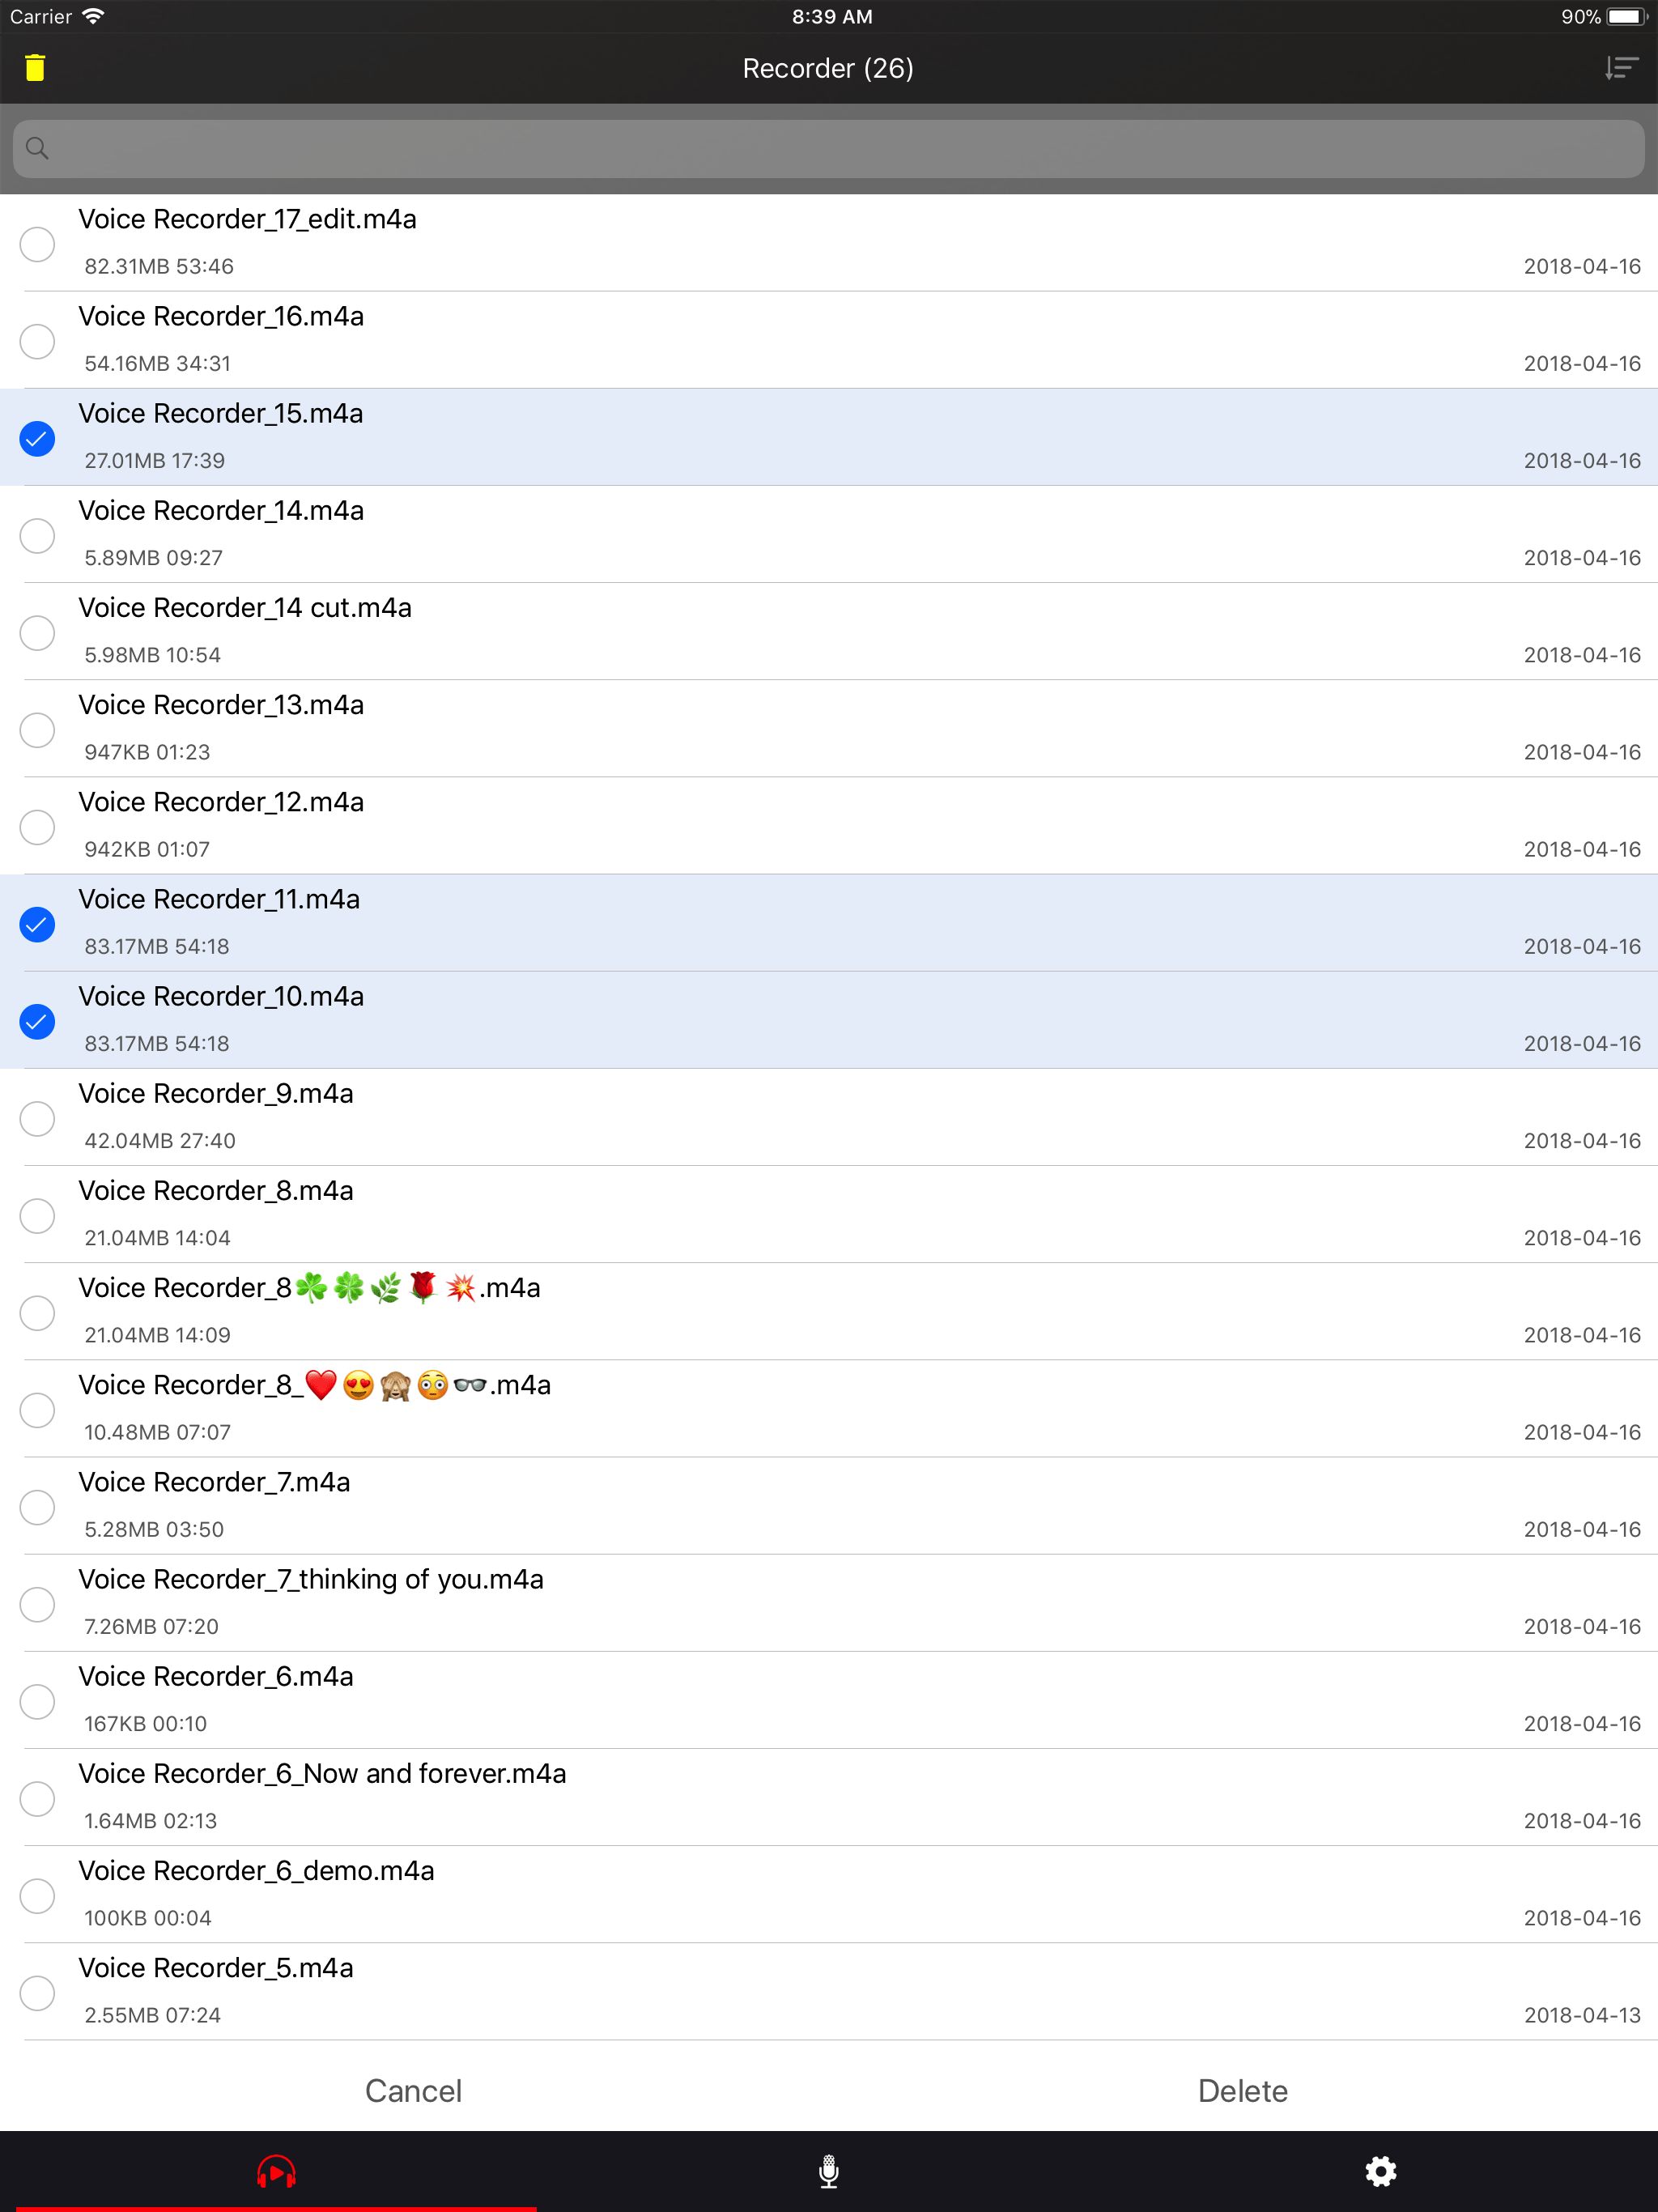This screenshot has height=2212, width=1658.
Task: Switch to the player tab with headphones icon
Action: pos(276,2171)
